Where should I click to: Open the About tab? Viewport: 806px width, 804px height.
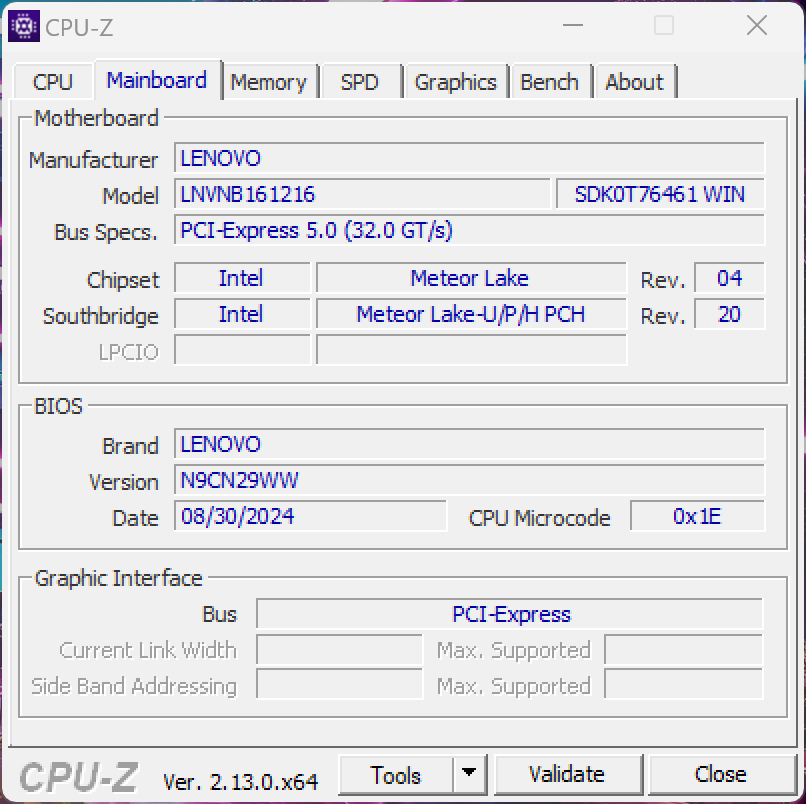click(635, 82)
